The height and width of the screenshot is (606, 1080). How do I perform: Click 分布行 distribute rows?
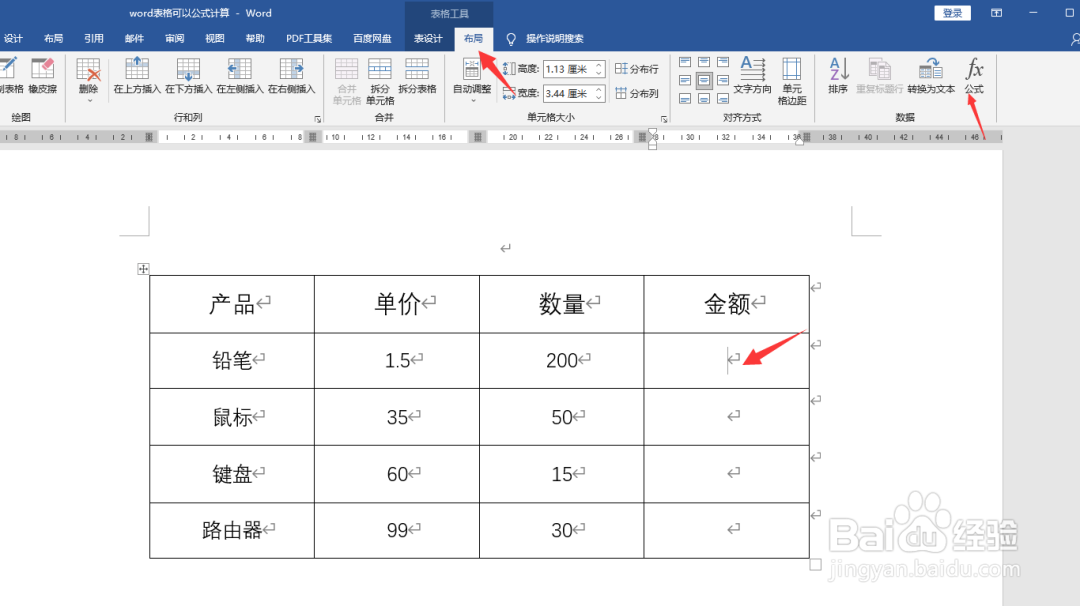[x=636, y=69]
